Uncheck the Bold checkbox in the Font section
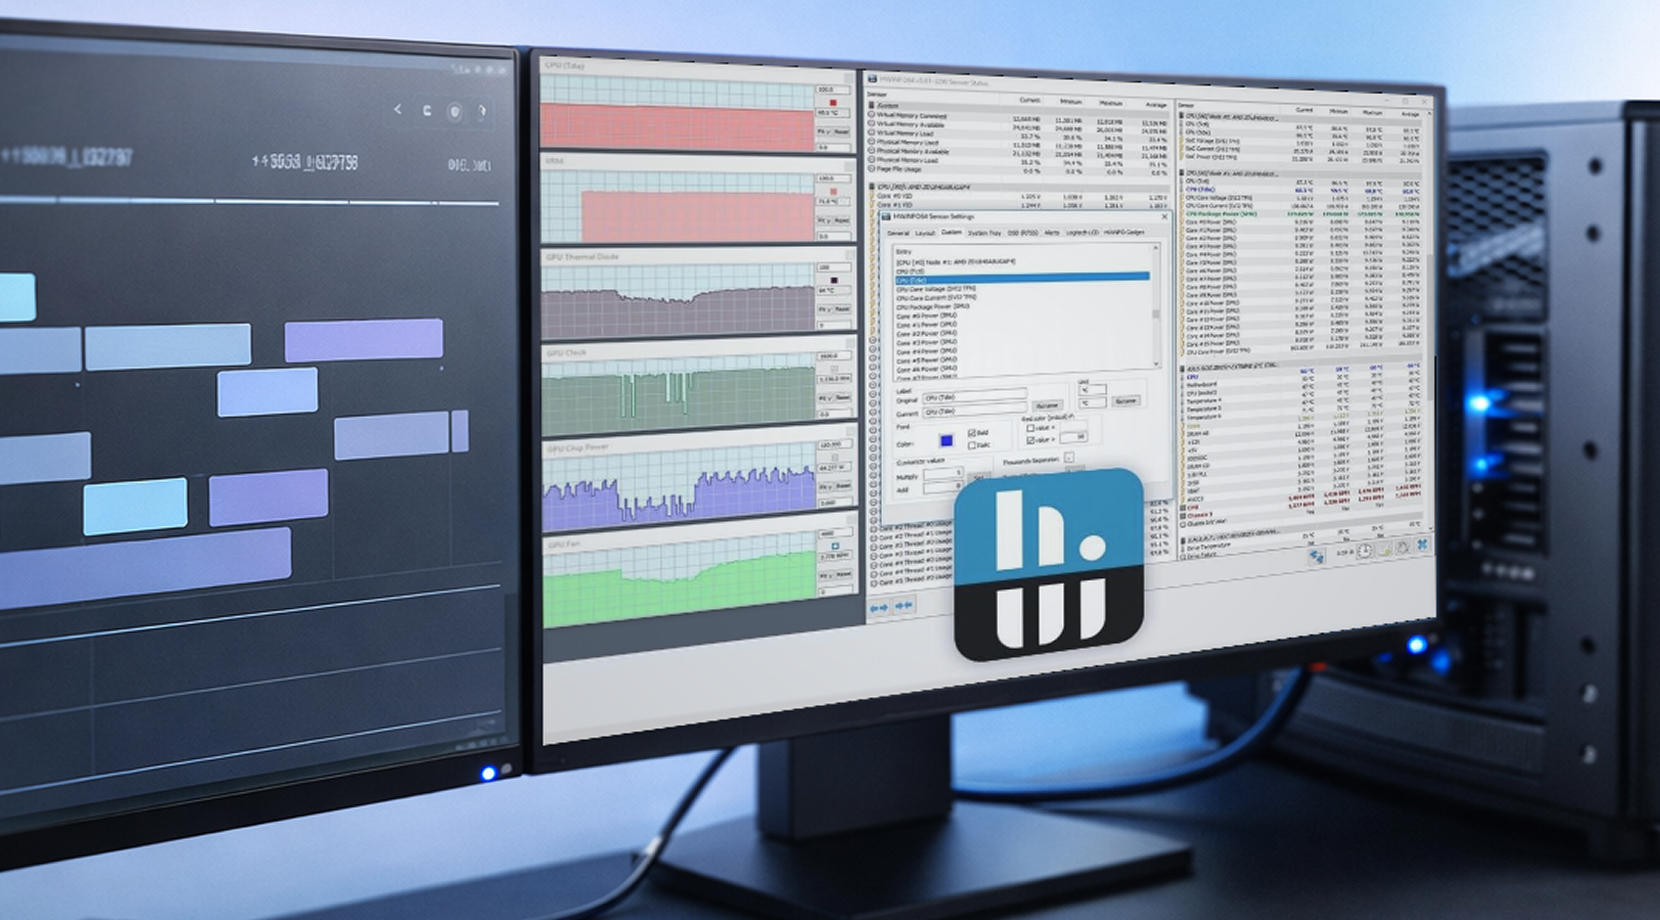Screen dimensions: 1660x920 pyautogui.click(x=971, y=432)
